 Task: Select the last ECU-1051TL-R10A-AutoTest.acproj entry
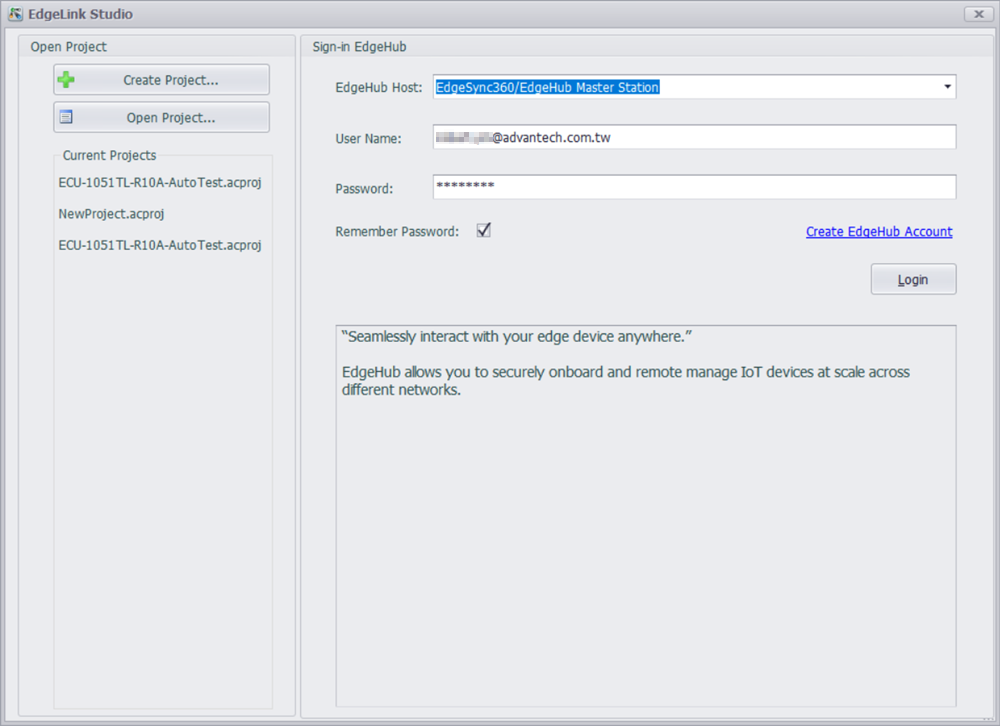click(160, 245)
